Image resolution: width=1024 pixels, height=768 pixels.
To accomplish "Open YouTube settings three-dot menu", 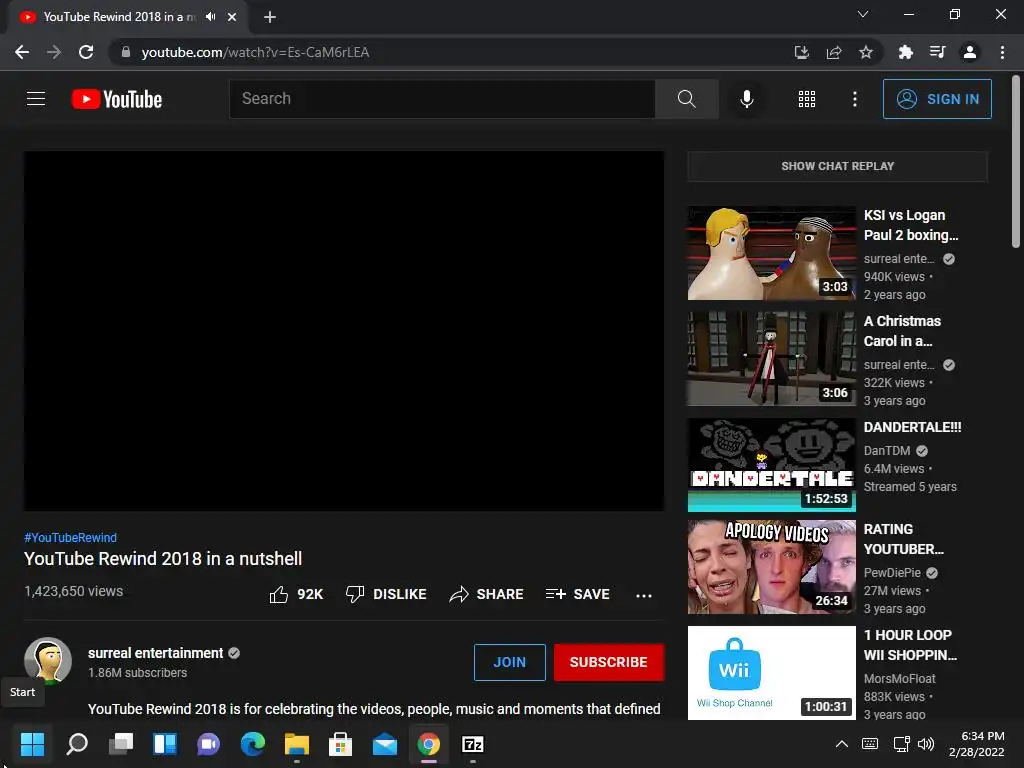I will click(x=855, y=99).
